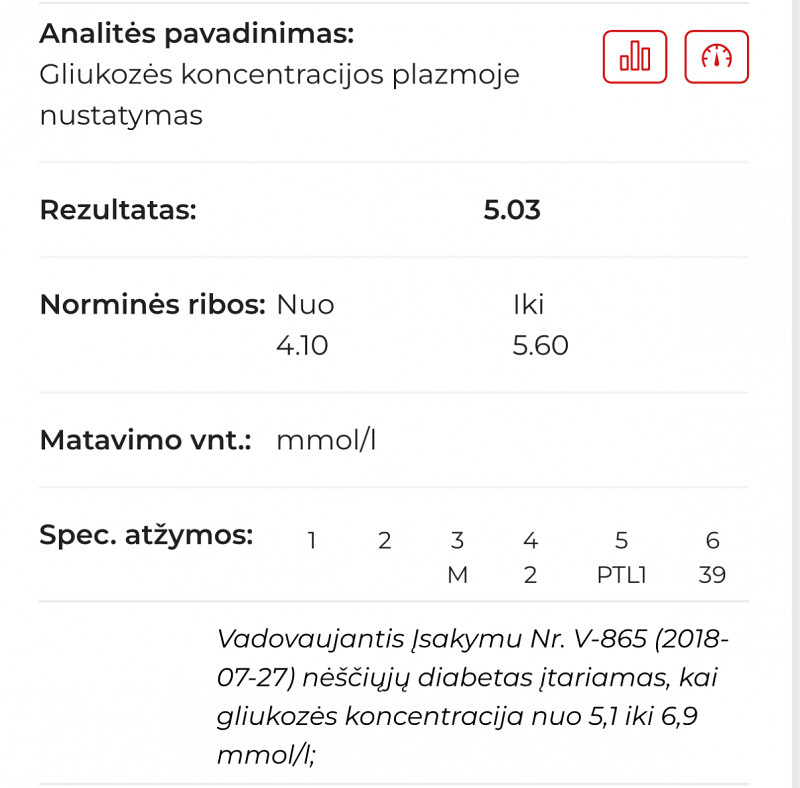
Task: Click the gauge indicator icon
Action: click(x=716, y=58)
